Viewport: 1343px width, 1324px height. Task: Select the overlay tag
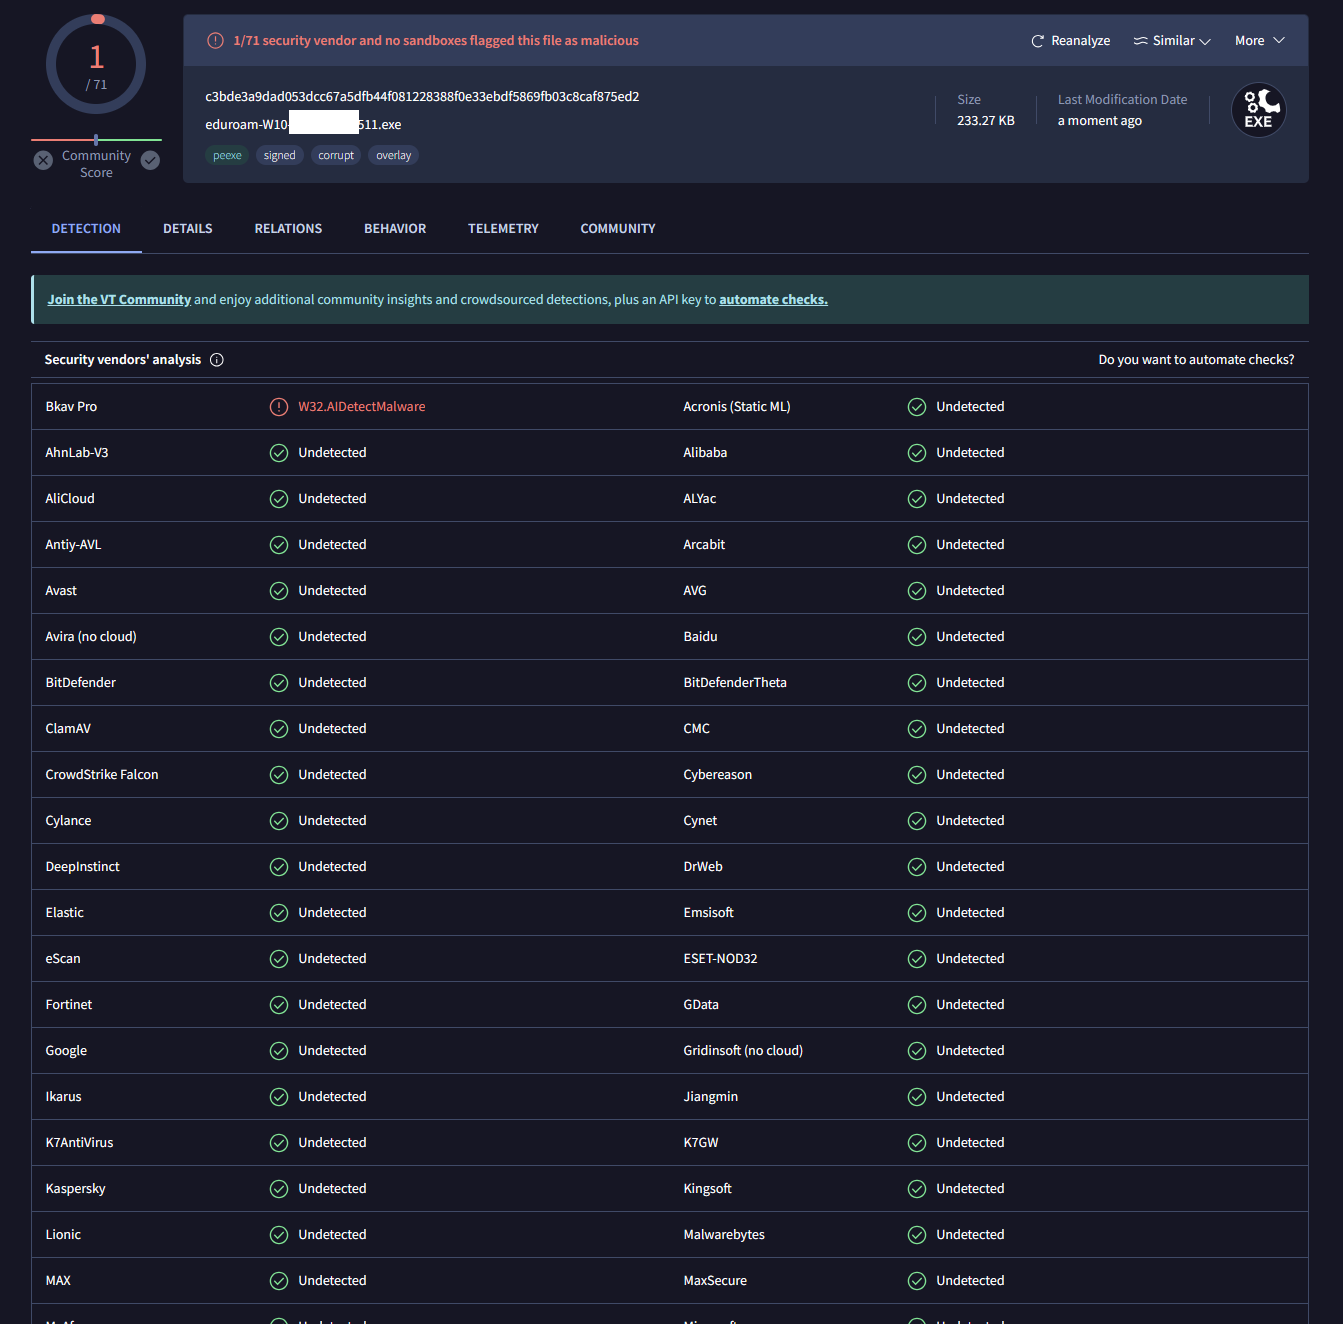coord(394,155)
